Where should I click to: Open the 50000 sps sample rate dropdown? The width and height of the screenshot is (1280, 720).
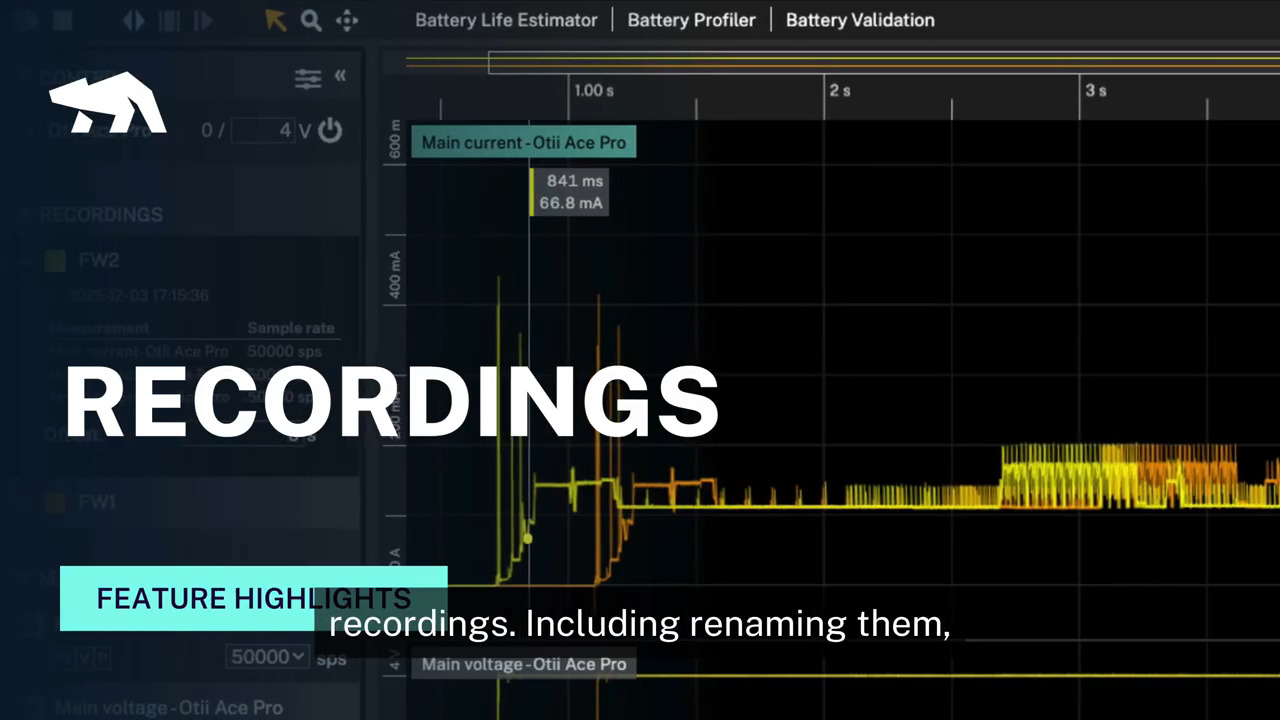point(267,657)
